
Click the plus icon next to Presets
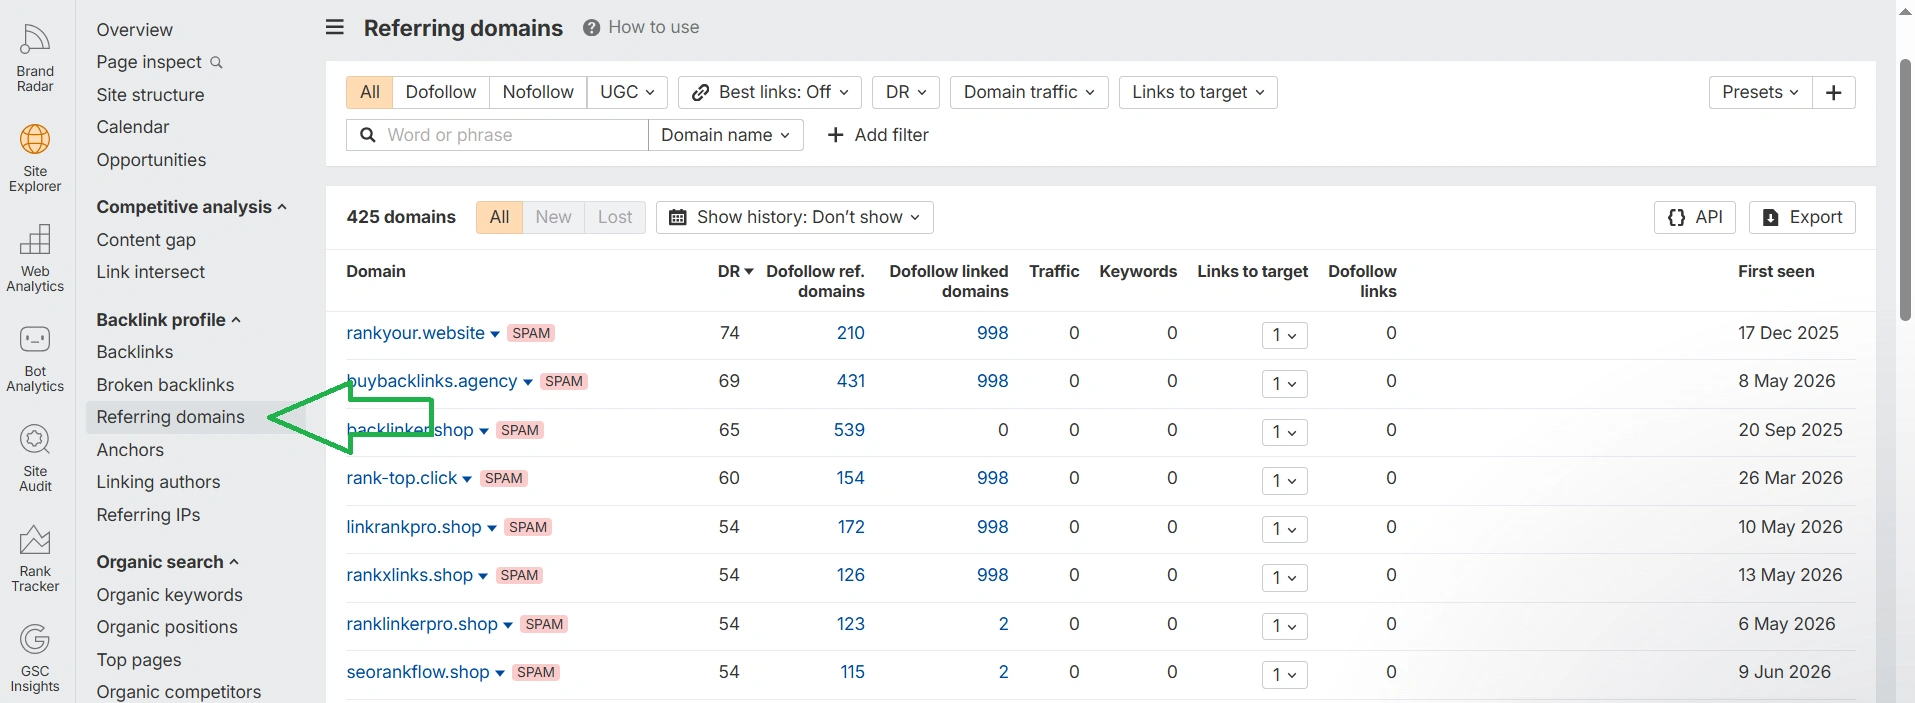(x=1834, y=92)
